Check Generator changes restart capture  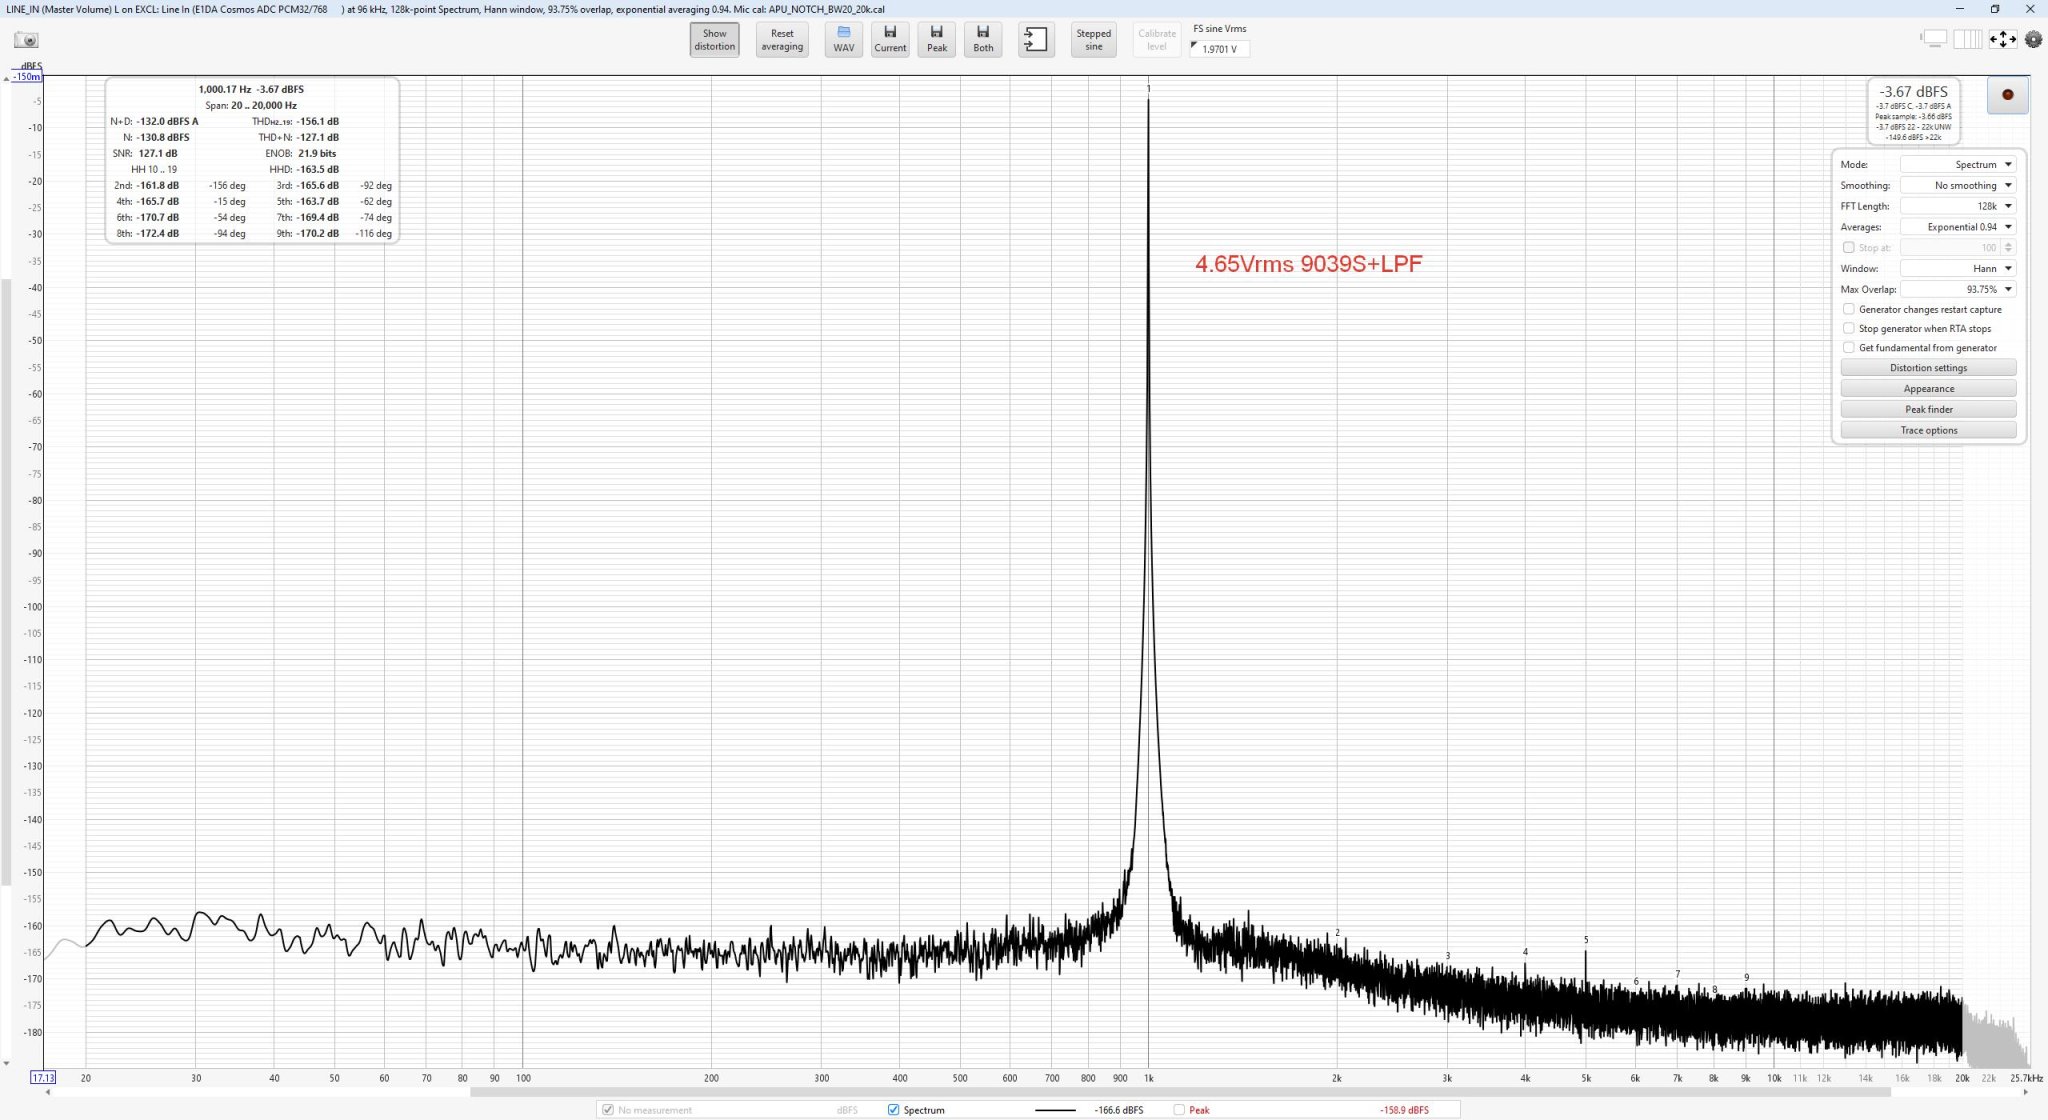[x=1849, y=310]
